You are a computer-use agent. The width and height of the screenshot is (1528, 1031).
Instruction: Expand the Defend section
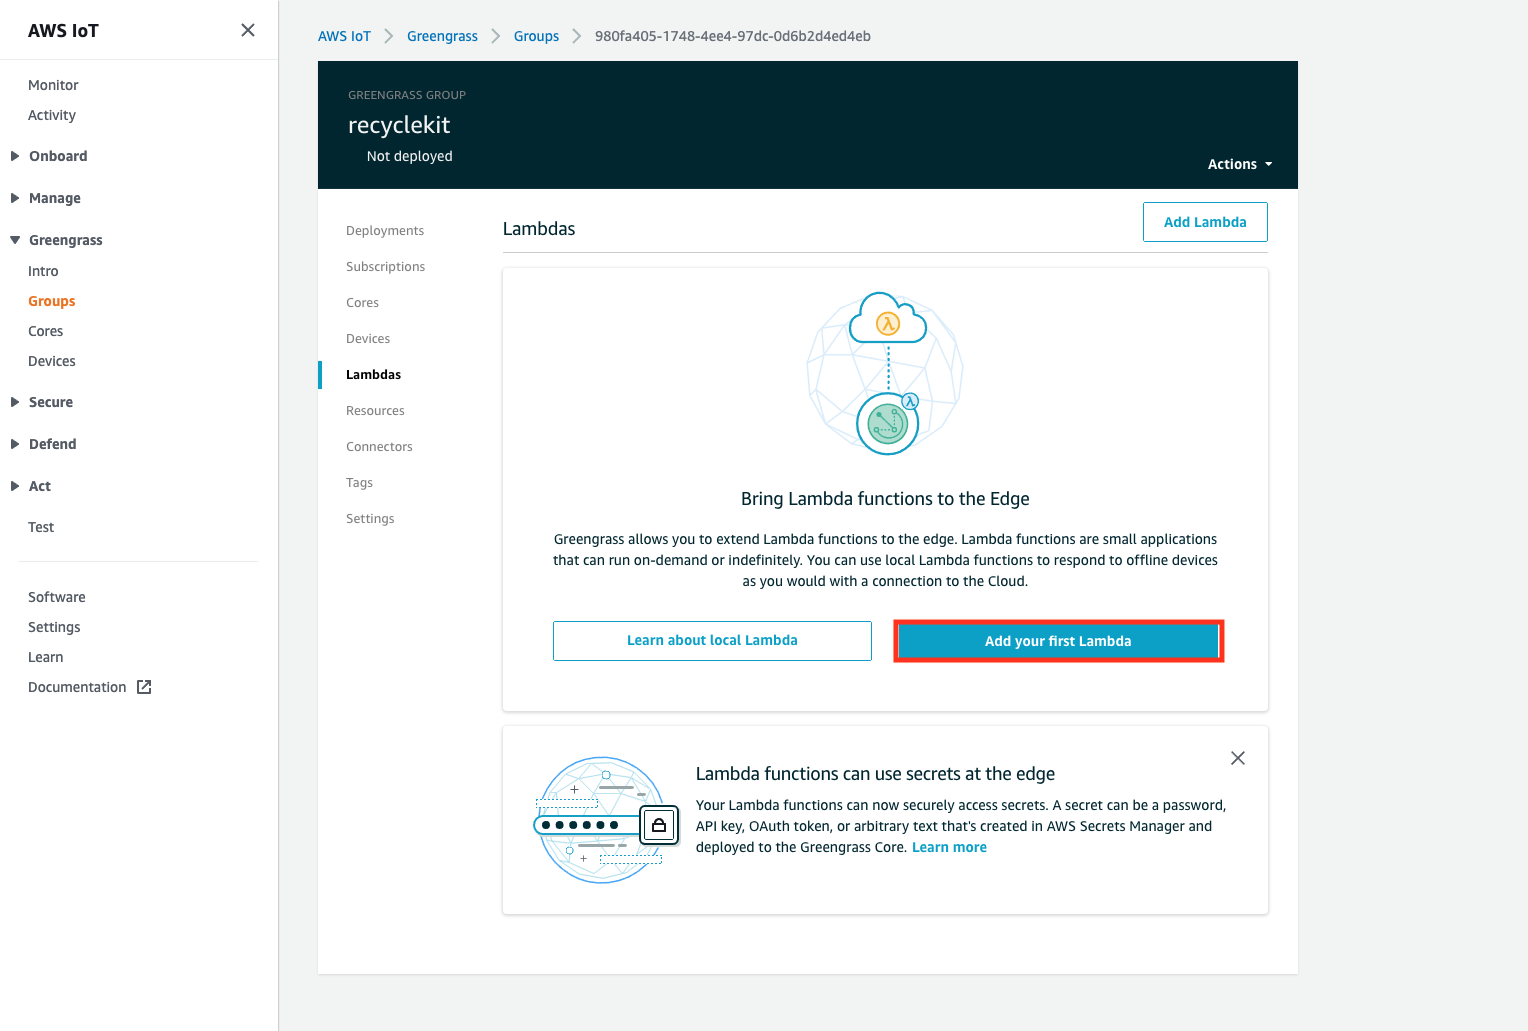(x=15, y=444)
